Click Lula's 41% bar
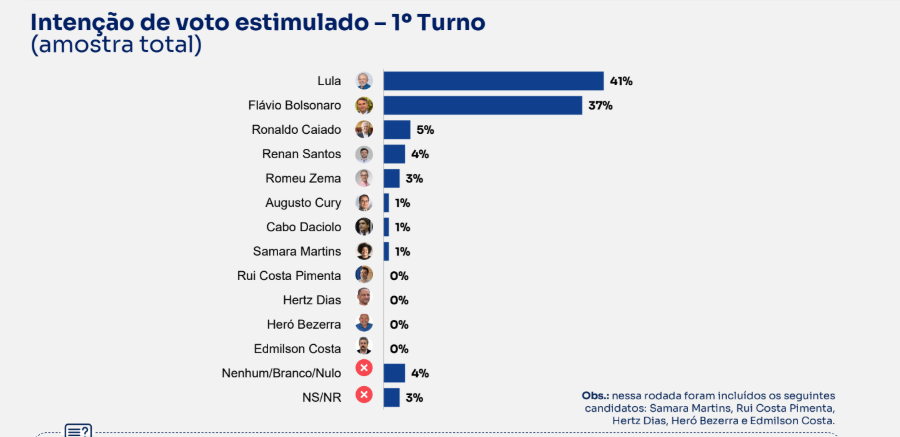The height and width of the screenshot is (437, 900). click(x=494, y=80)
